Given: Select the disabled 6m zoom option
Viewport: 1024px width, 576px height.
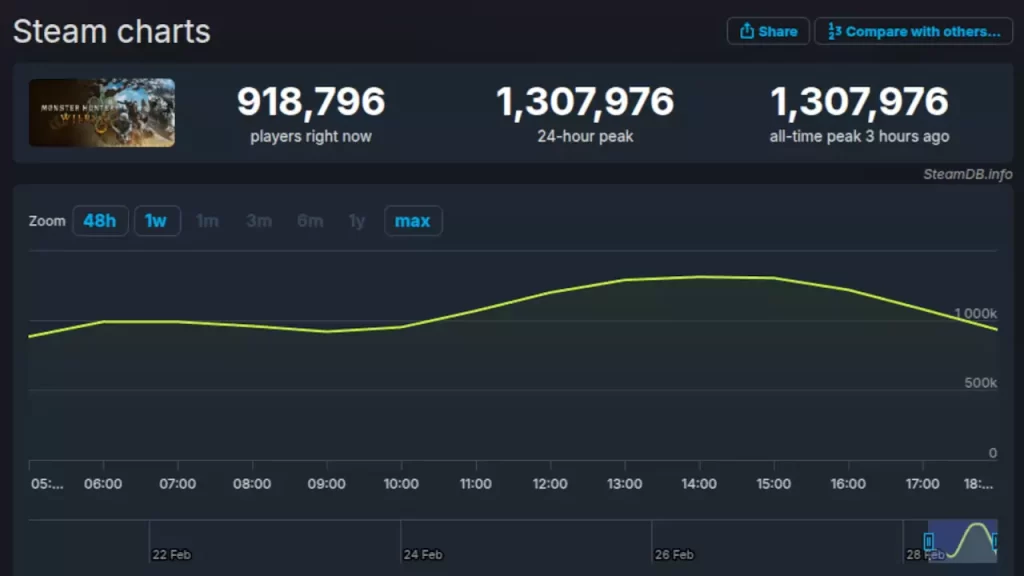Looking at the screenshot, I should click(310, 221).
